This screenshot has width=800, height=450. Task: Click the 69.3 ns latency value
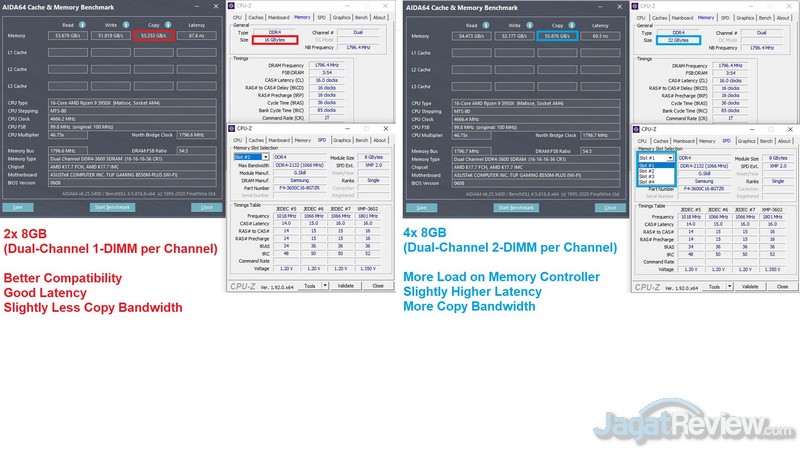click(600, 36)
